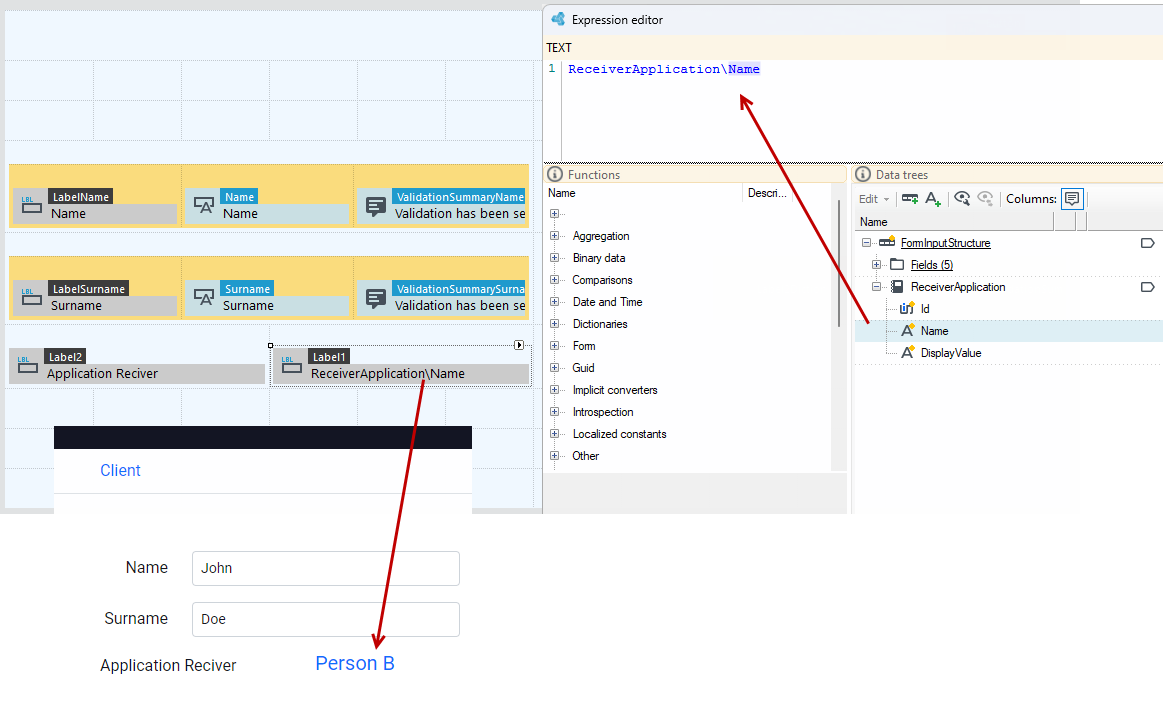Click the Person B link in preview

(355, 664)
